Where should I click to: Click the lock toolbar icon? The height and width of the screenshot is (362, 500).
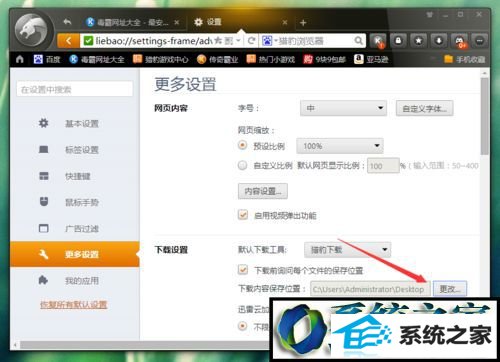pos(398,41)
